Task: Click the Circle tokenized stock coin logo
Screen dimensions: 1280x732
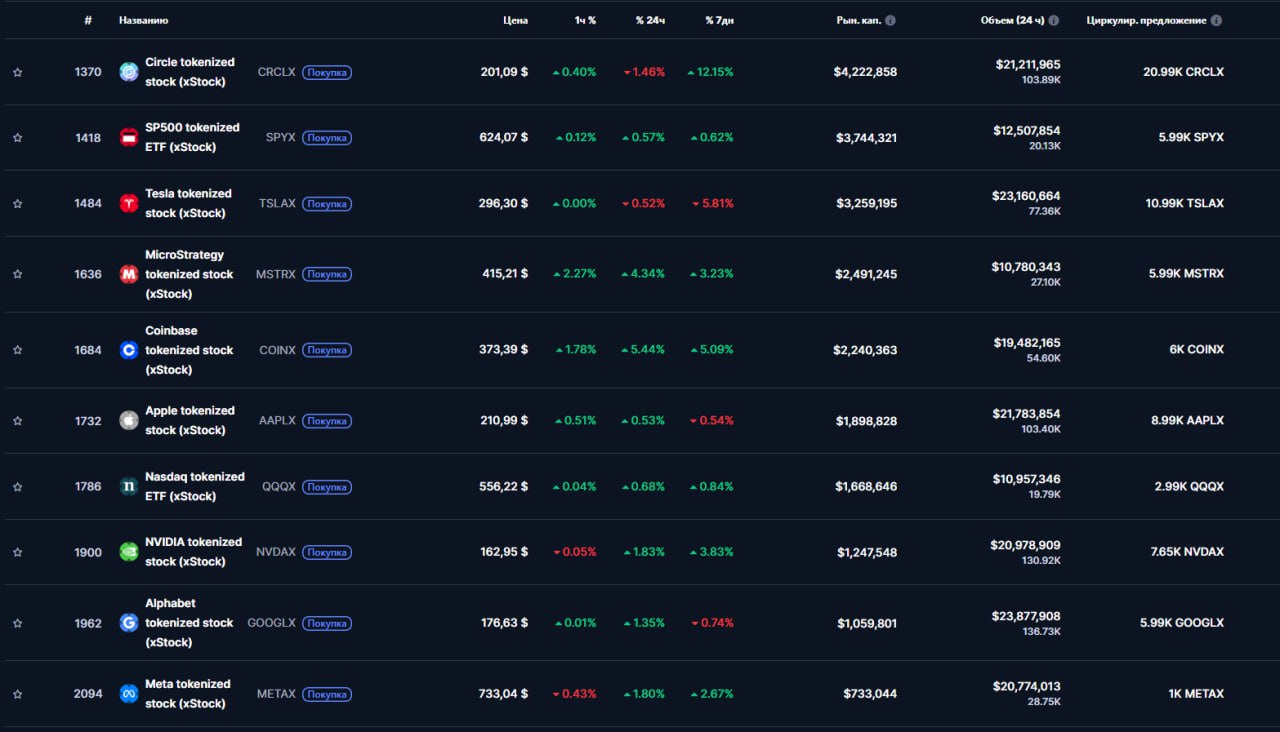Action: 128,72
